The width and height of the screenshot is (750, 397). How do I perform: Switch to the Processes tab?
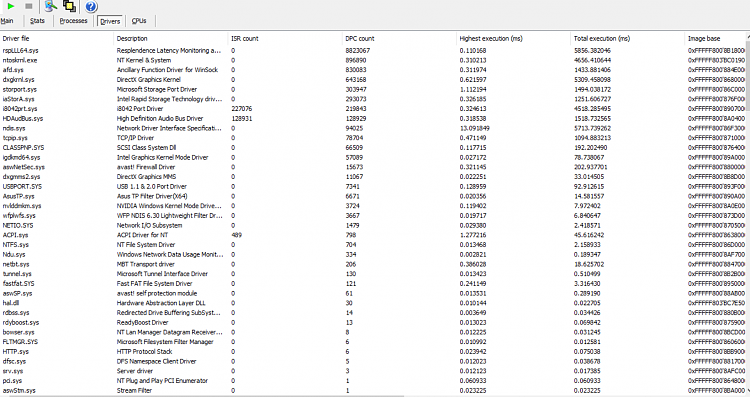(73, 21)
